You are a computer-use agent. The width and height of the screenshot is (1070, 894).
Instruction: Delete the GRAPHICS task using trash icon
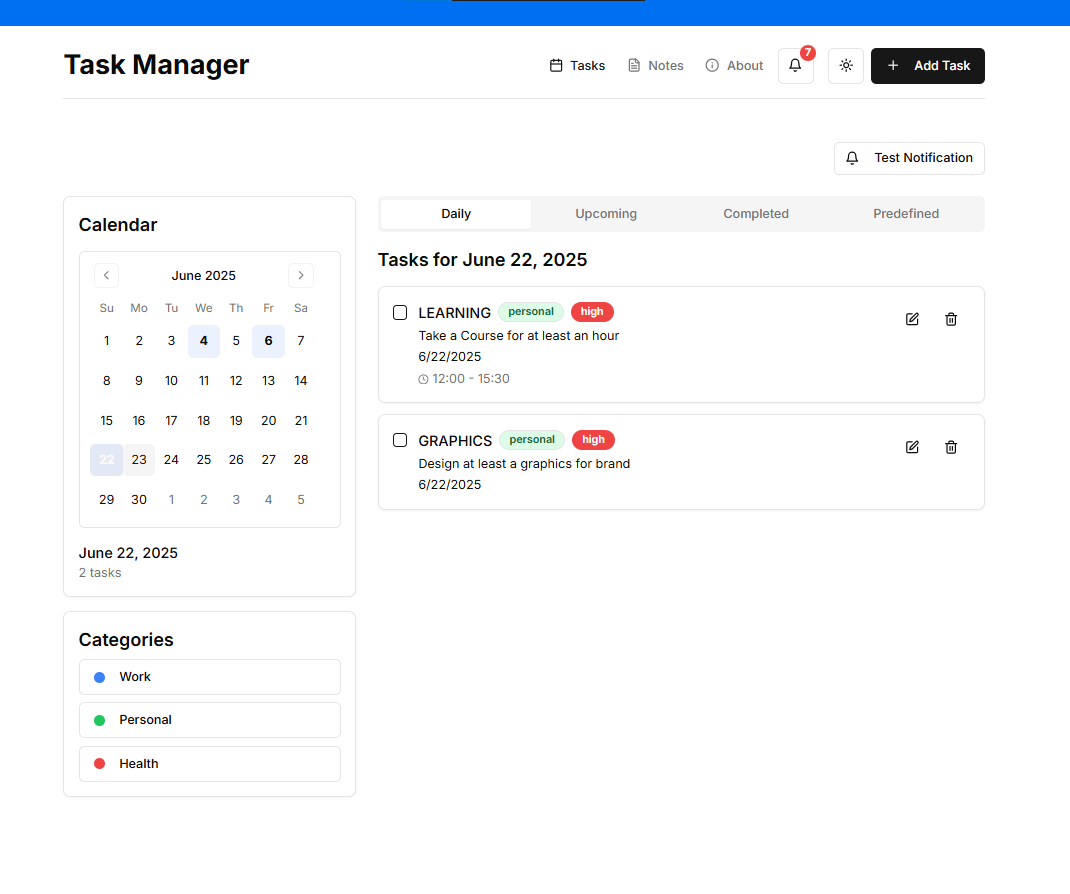pos(951,447)
